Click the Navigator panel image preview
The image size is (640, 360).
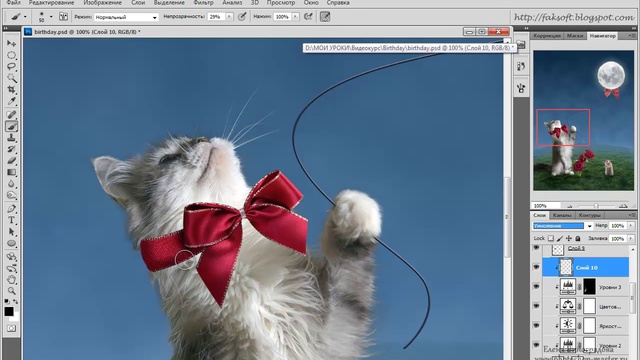tap(583, 120)
